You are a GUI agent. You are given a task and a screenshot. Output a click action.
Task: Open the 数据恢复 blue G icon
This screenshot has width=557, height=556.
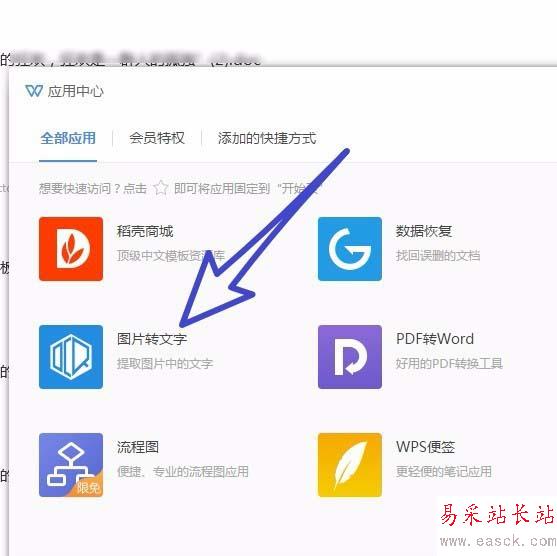point(350,249)
